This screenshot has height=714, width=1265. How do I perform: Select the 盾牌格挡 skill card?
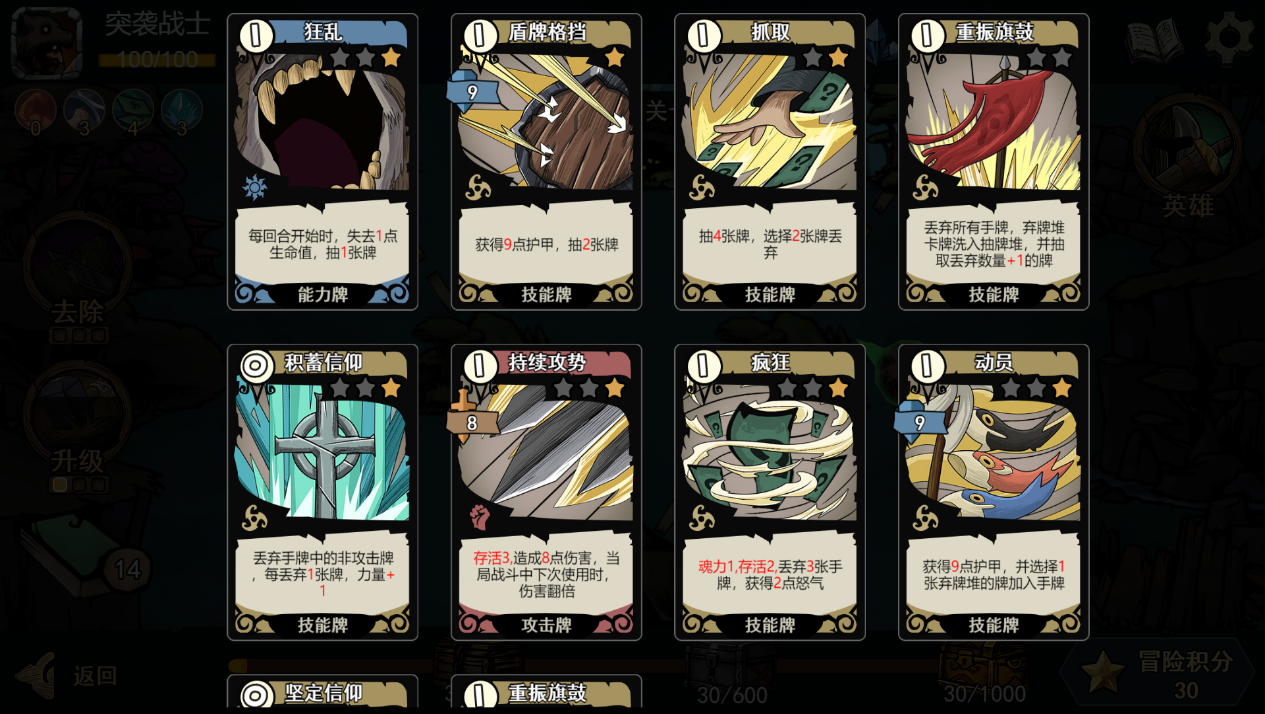546,162
